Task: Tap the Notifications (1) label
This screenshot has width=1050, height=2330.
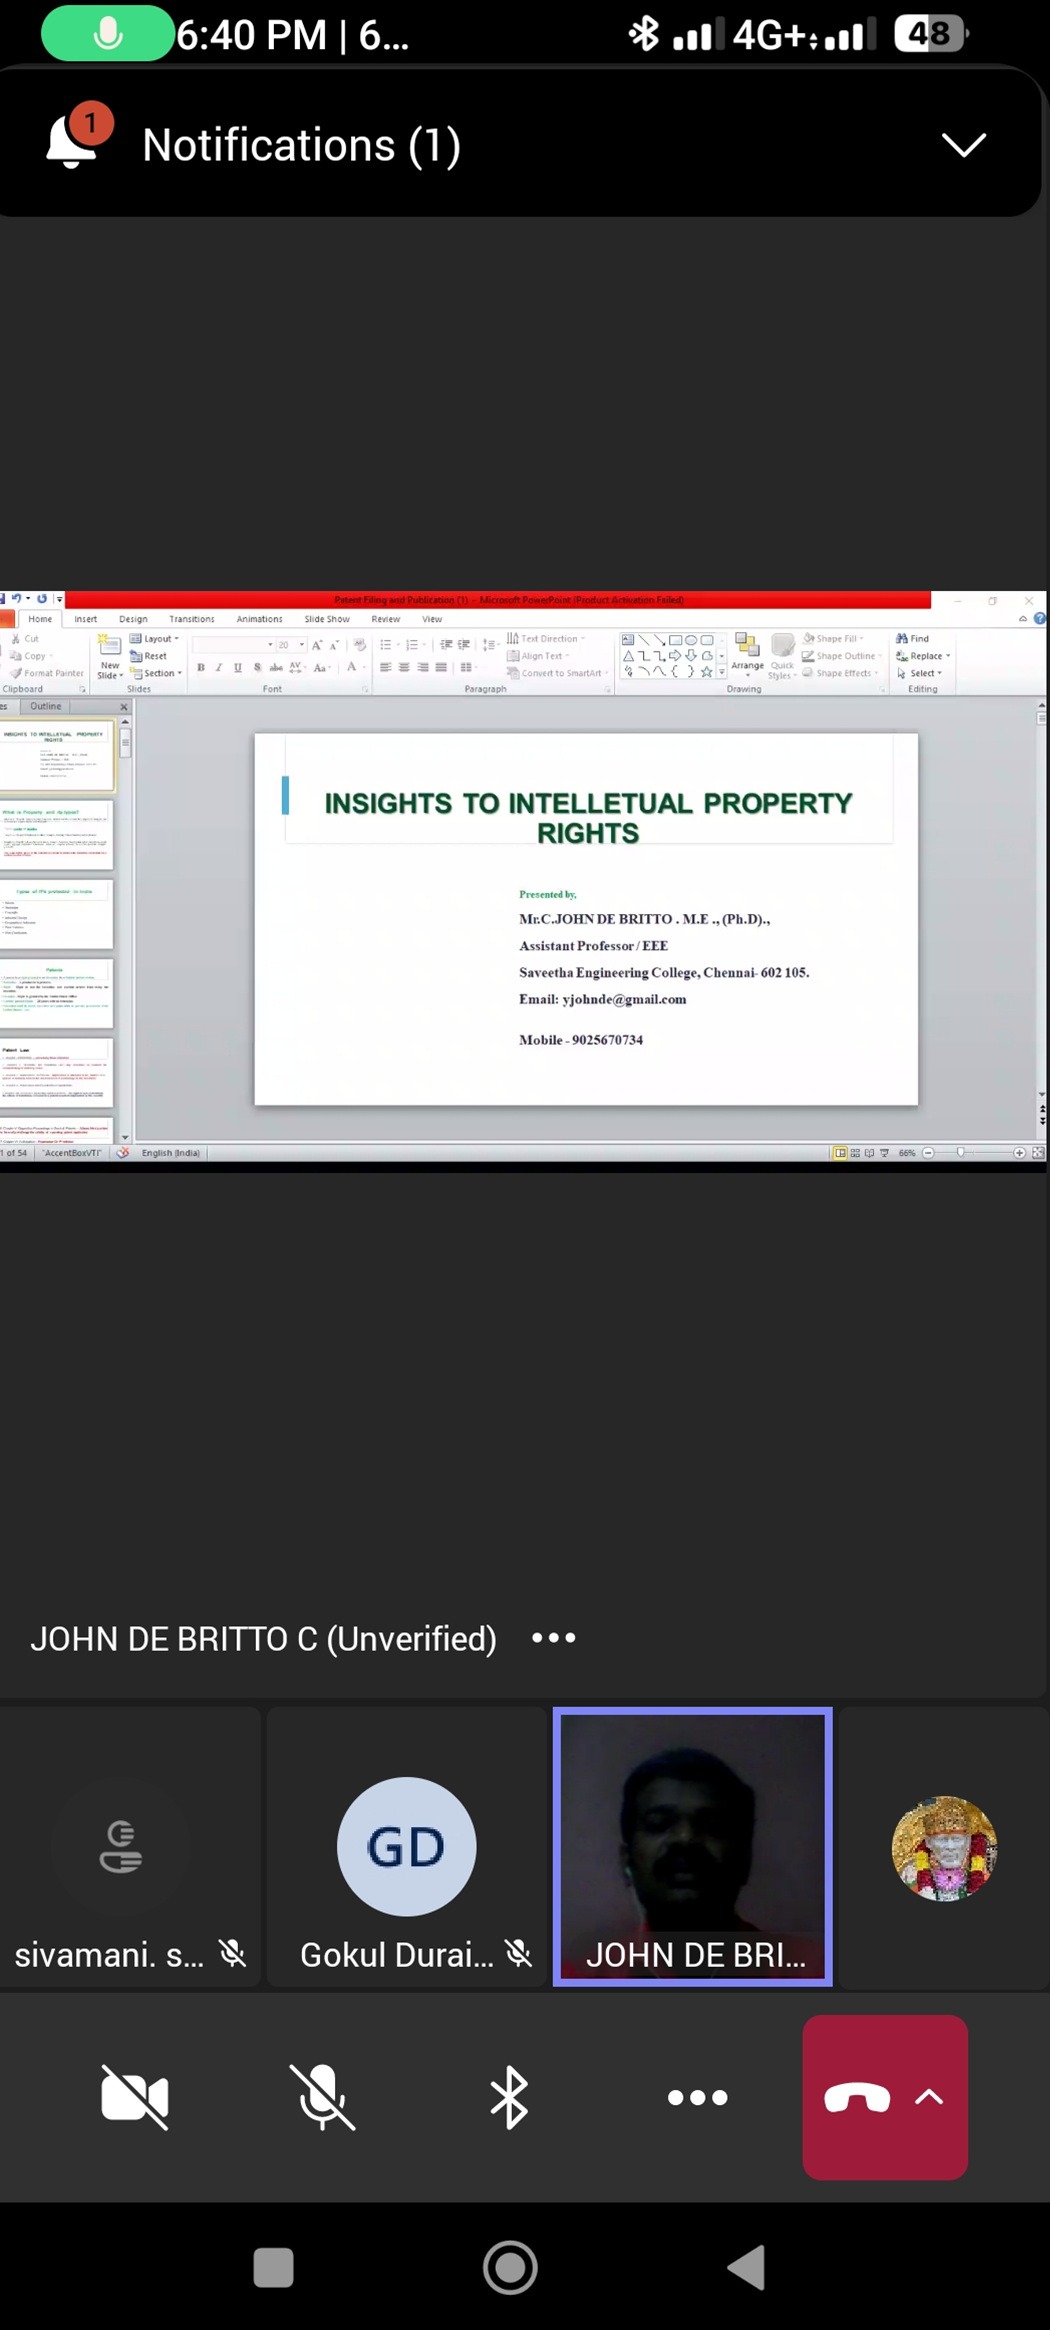Action: click(301, 145)
